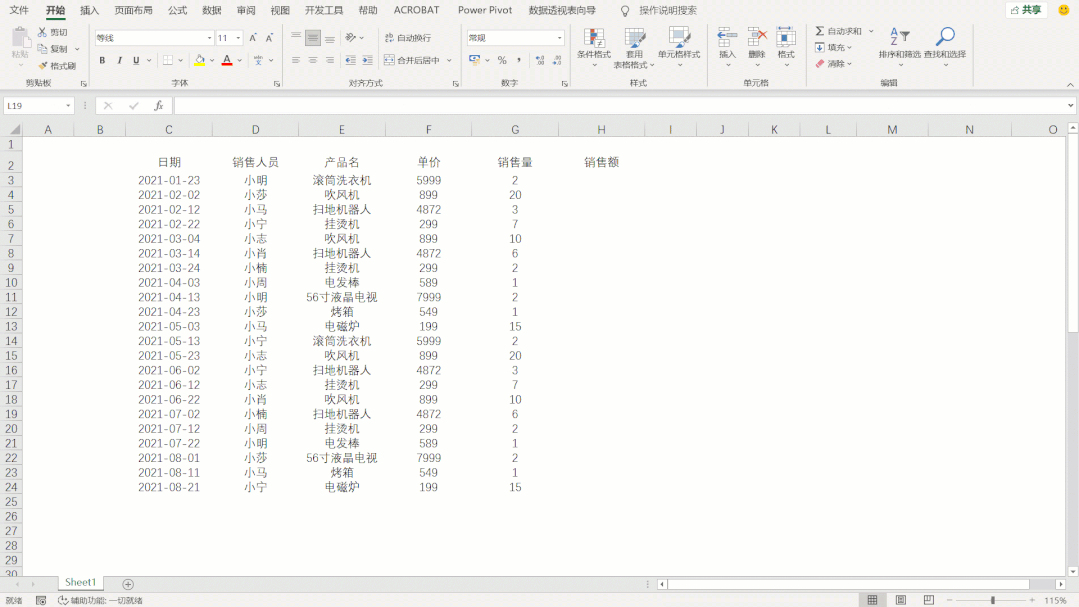Add a new sheet with plus icon
Image resolution: width=1079 pixels, height=607 pixels.
coord(128,584)
